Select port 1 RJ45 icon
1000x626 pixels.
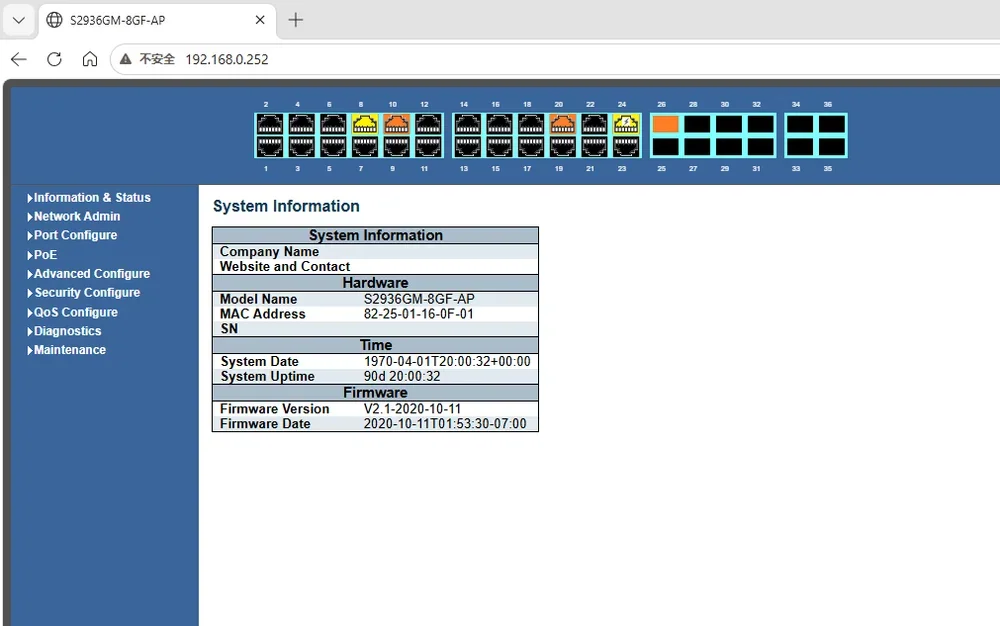269,146
